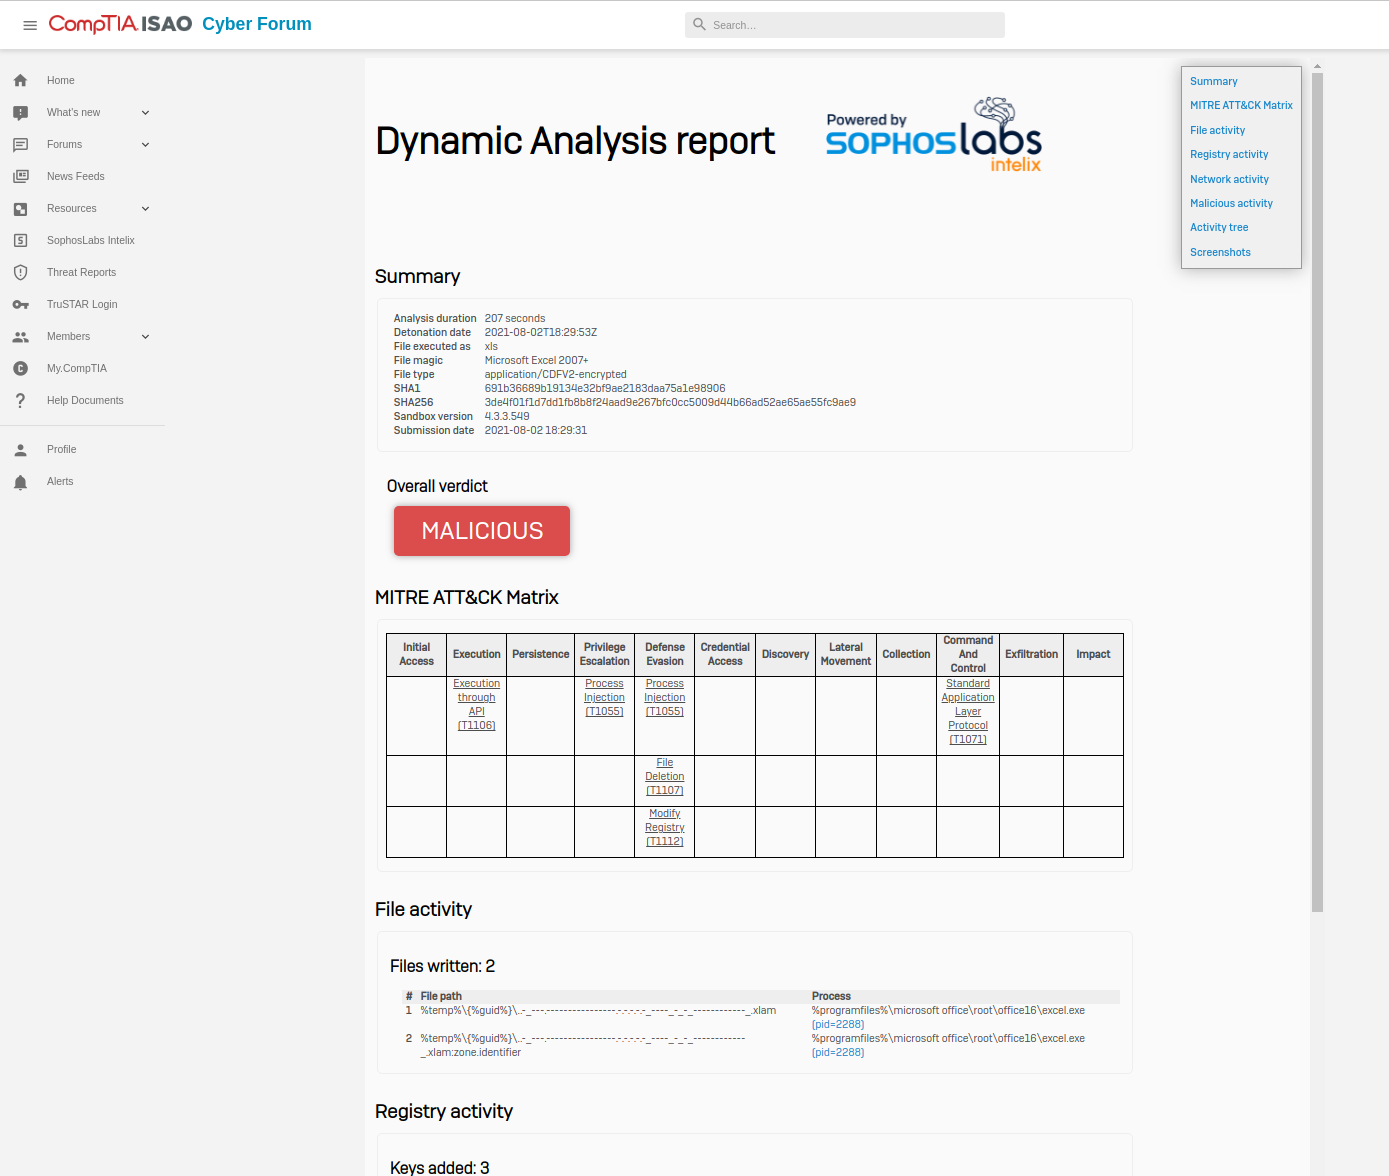This screenshot has width=1389, height=1176.
Task: Click the Forums chat bubble icon
Action: (20, 144)
